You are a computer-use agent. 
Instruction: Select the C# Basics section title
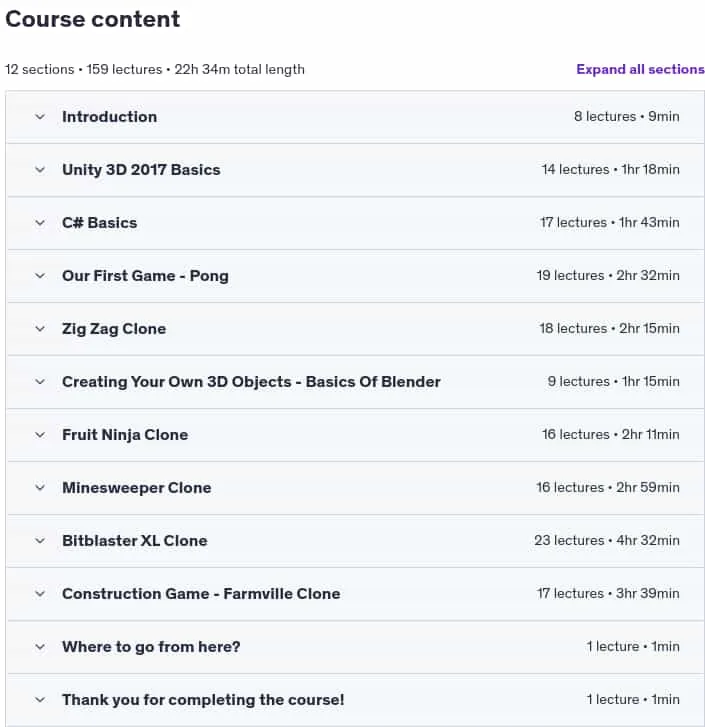[100, 223]
